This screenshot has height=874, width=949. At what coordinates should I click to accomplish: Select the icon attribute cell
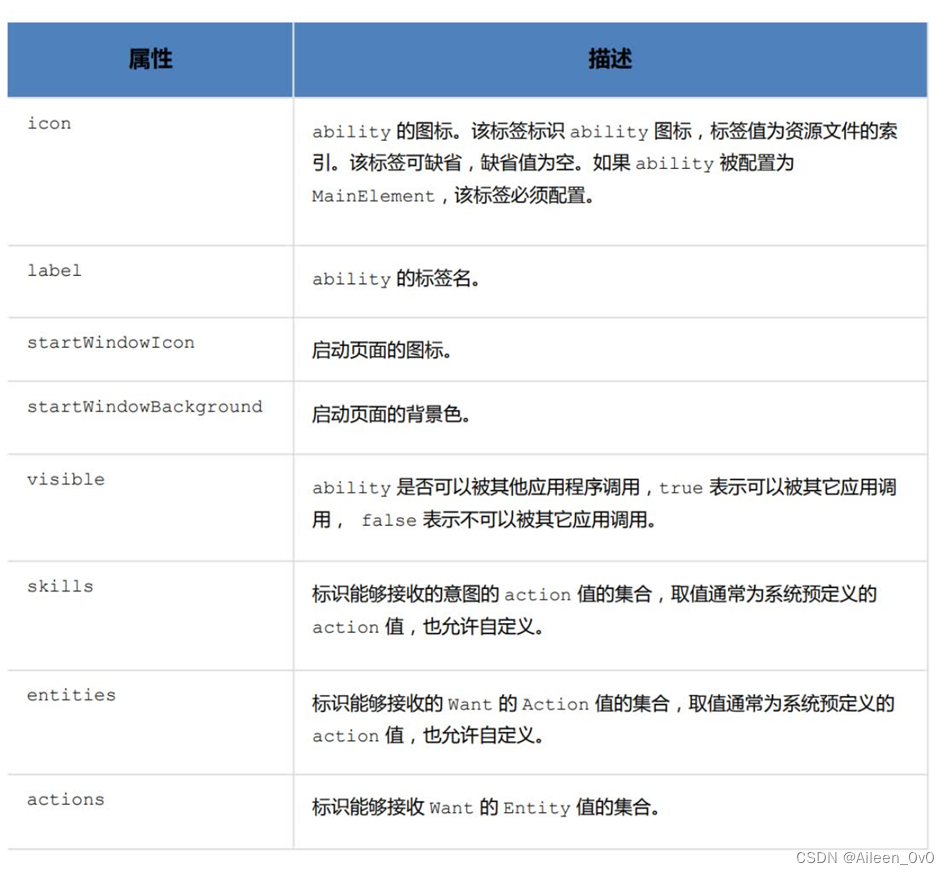pyautogui.click(x=150, y=171)
